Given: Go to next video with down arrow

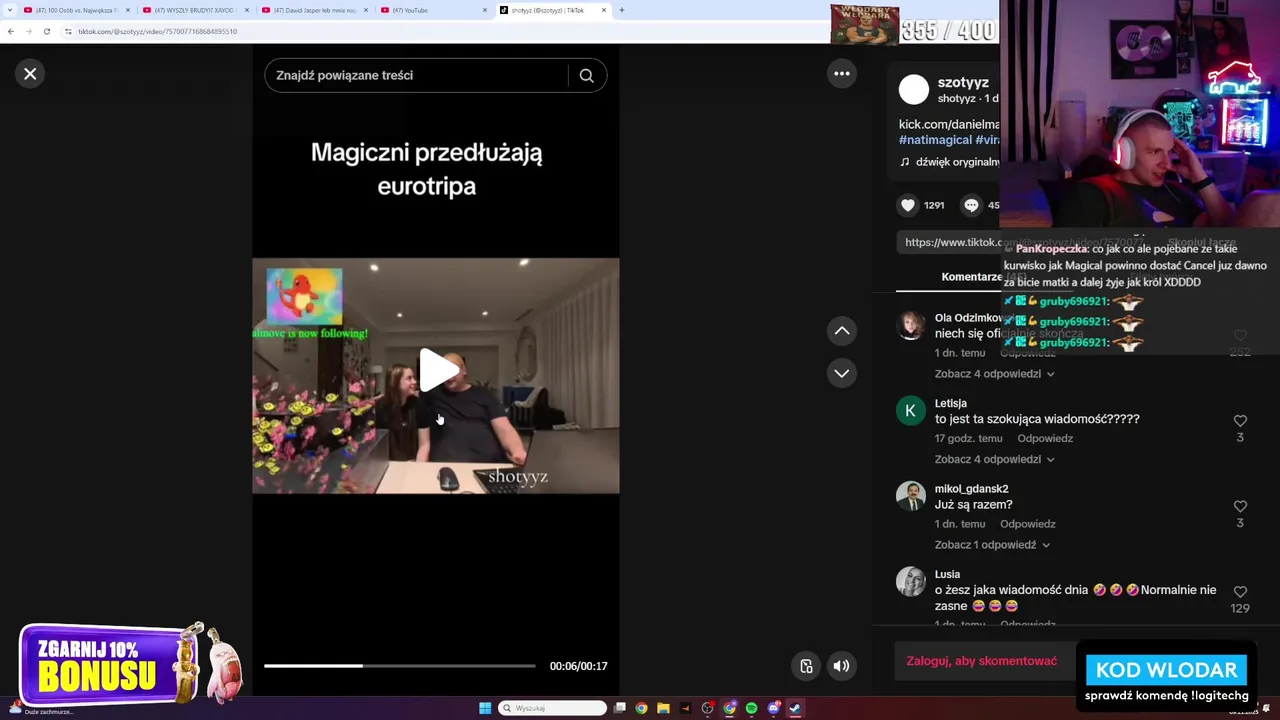Looking at the screenshot, I should coord(842,373).
